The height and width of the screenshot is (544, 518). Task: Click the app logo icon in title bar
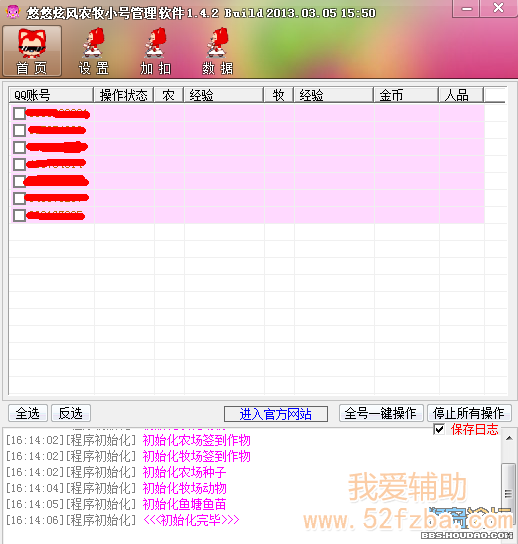(x=13, y=12)
